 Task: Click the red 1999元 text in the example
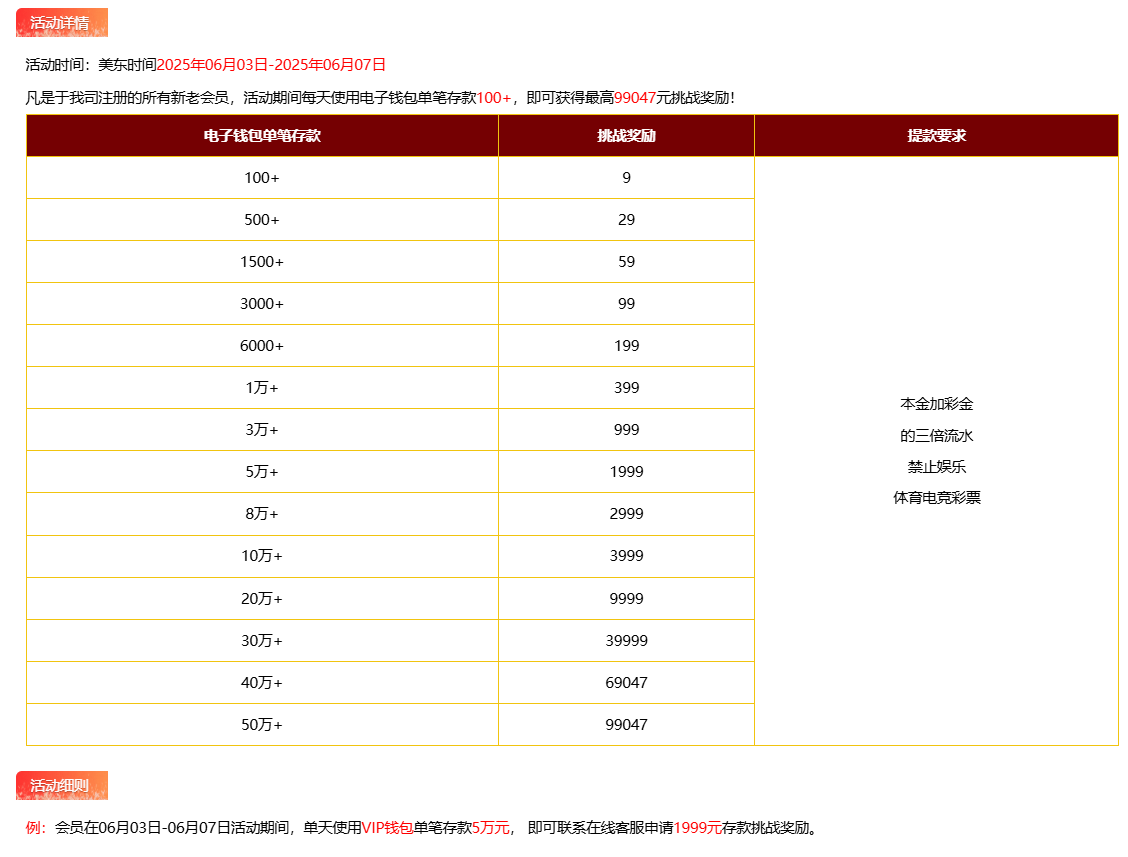[697, 827]
